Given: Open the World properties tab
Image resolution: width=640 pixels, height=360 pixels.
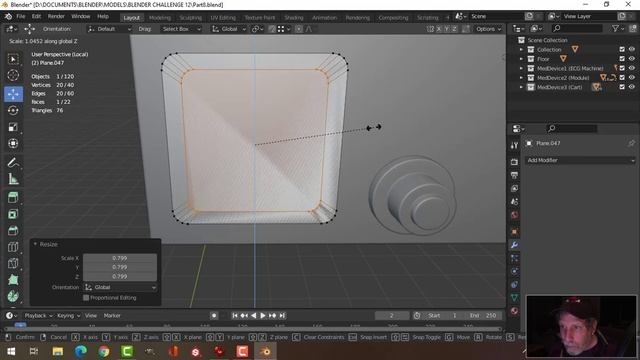Looking at the screenshot, I should click(514, 215).
